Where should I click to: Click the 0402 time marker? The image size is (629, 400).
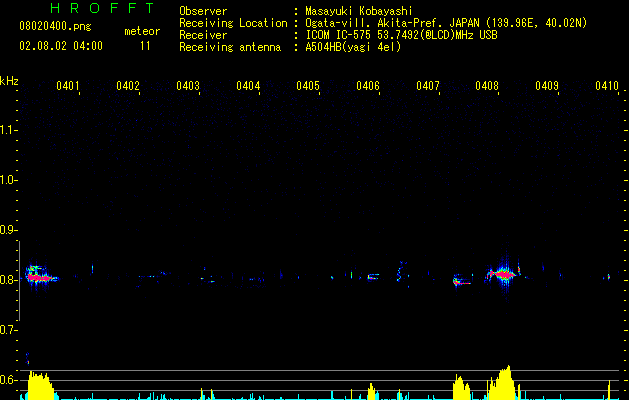coord(128,86)
